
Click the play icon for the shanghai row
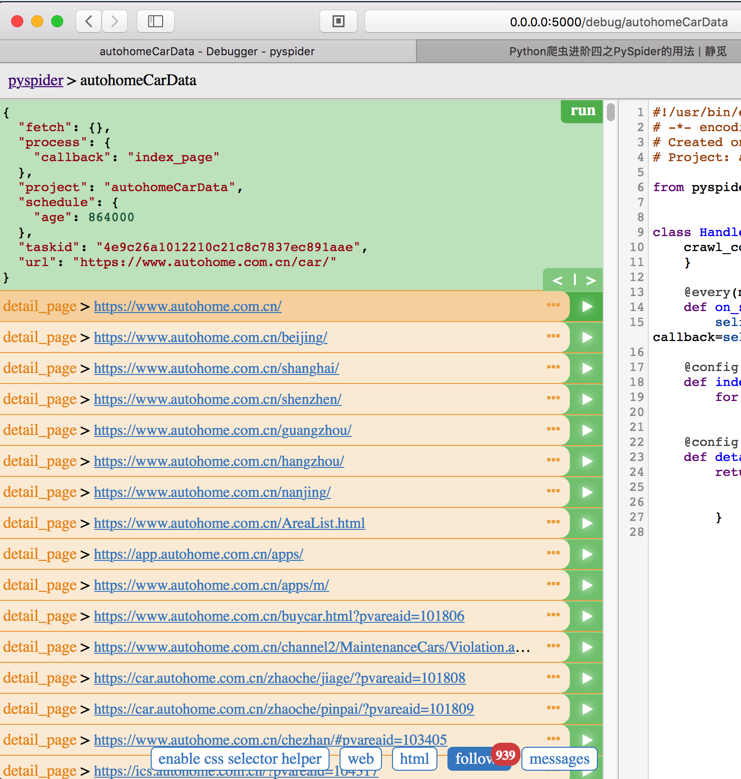[587, 369]
